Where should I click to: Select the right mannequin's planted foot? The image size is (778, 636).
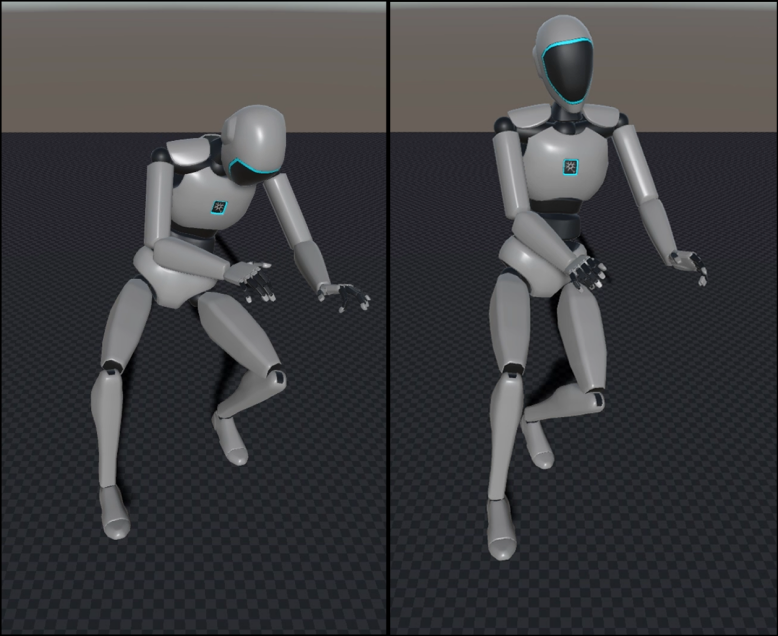click(x=501, y=529)
